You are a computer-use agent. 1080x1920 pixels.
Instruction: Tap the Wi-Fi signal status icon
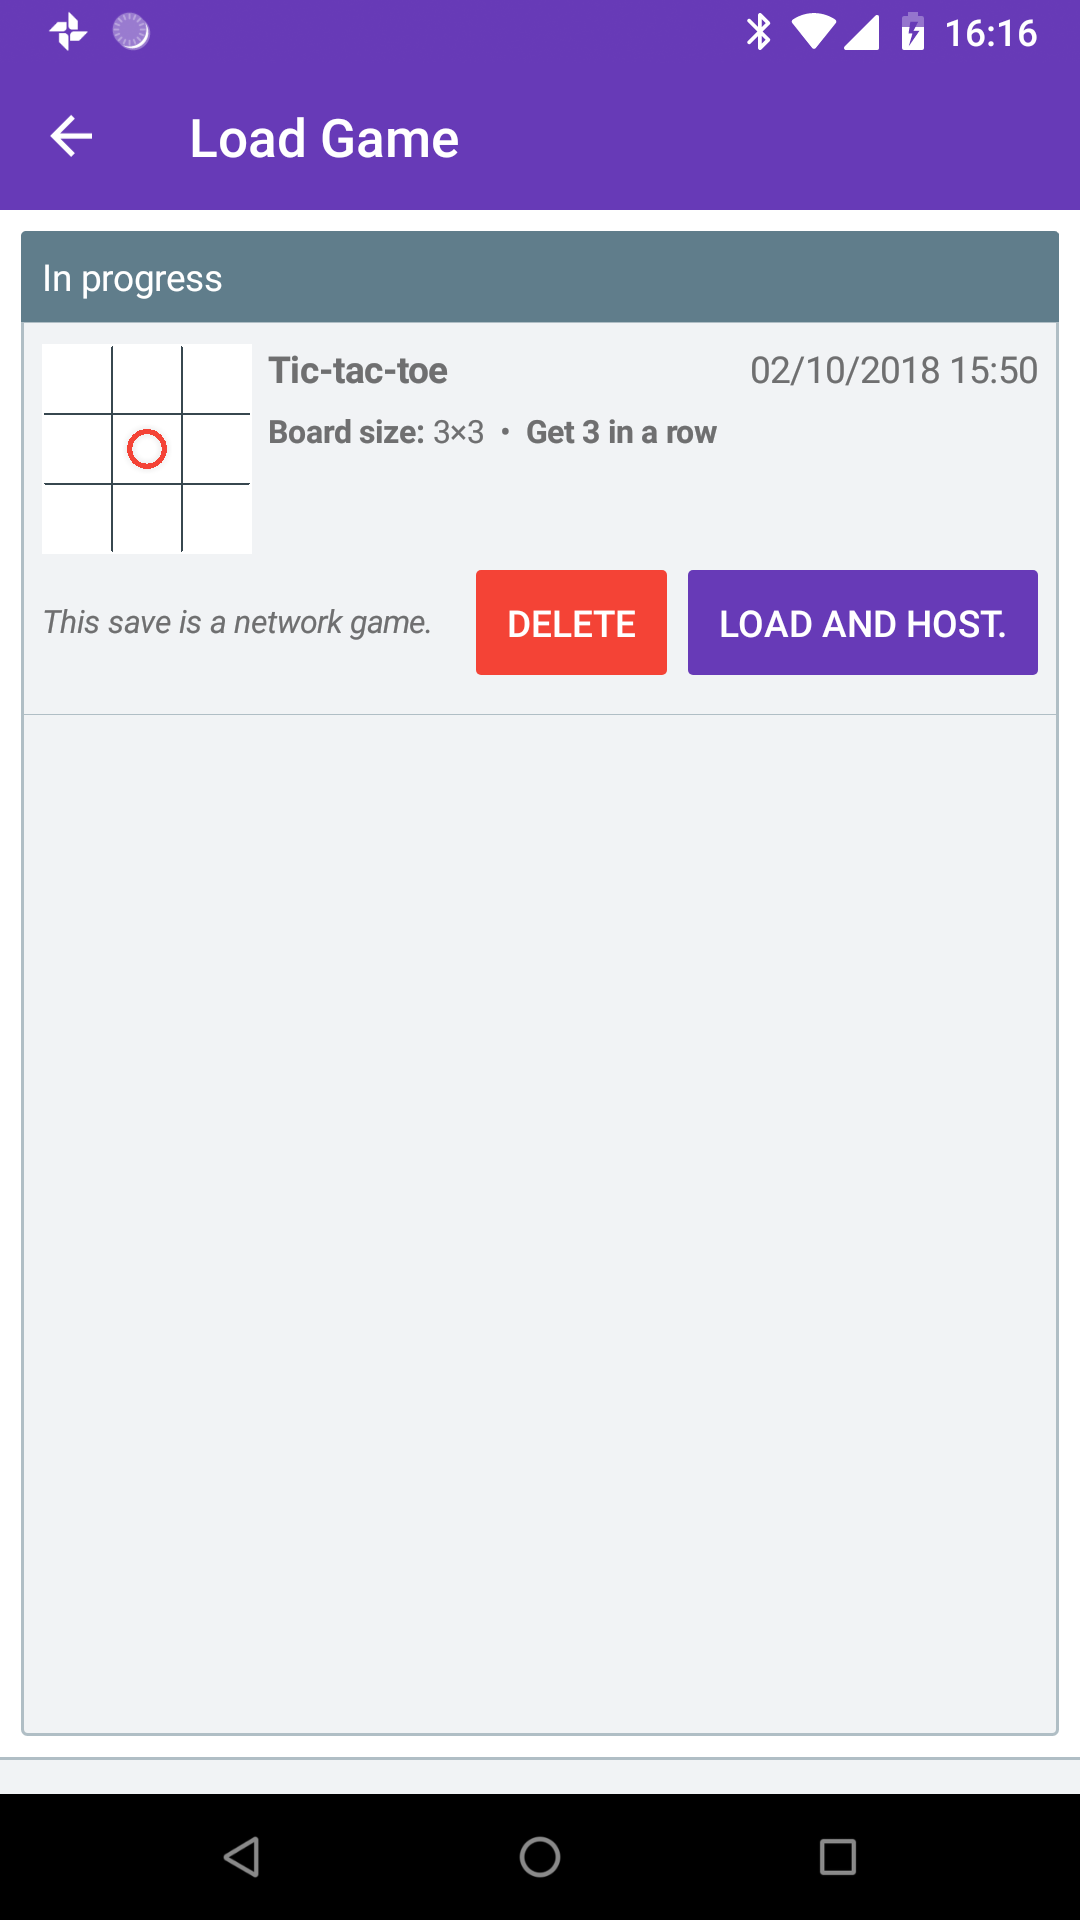(814, 33)
